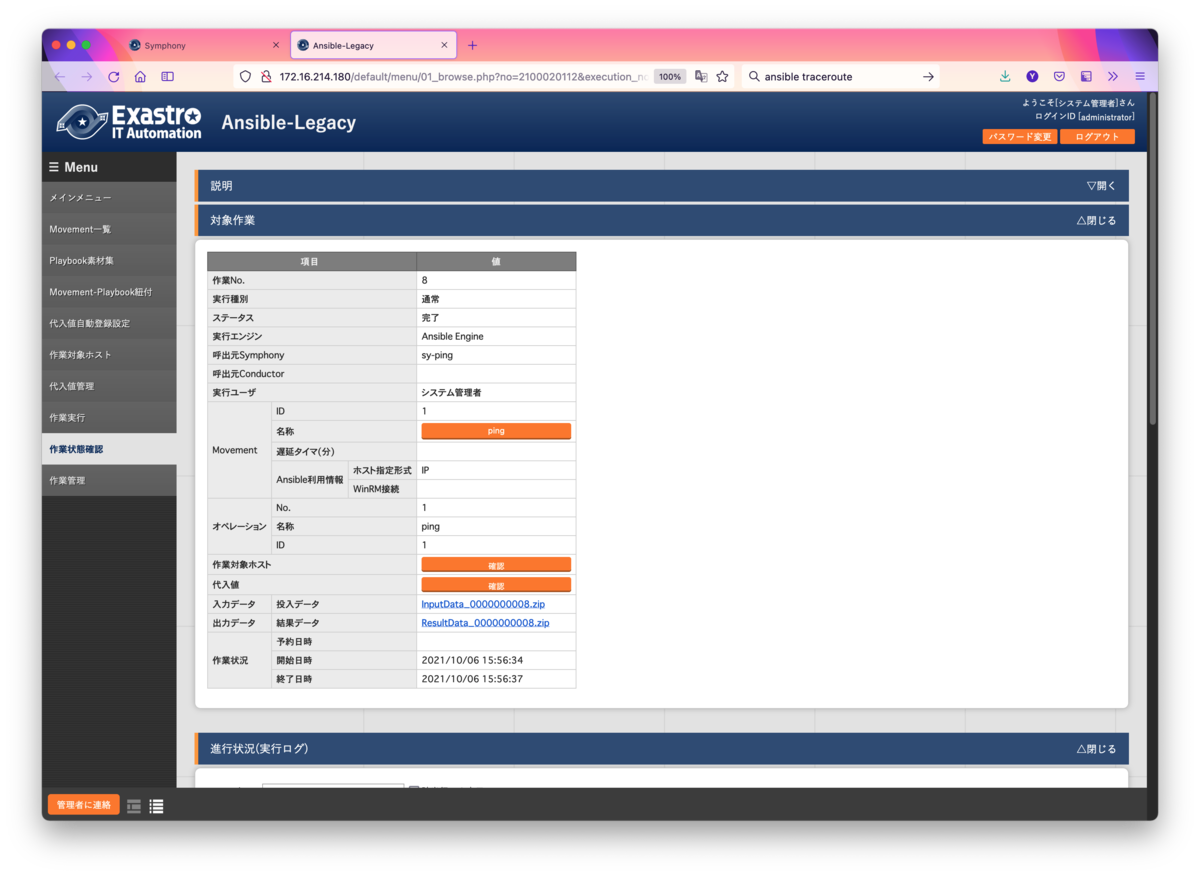
Task: Open 作業実行 menu item
Action: pos(109,417)
